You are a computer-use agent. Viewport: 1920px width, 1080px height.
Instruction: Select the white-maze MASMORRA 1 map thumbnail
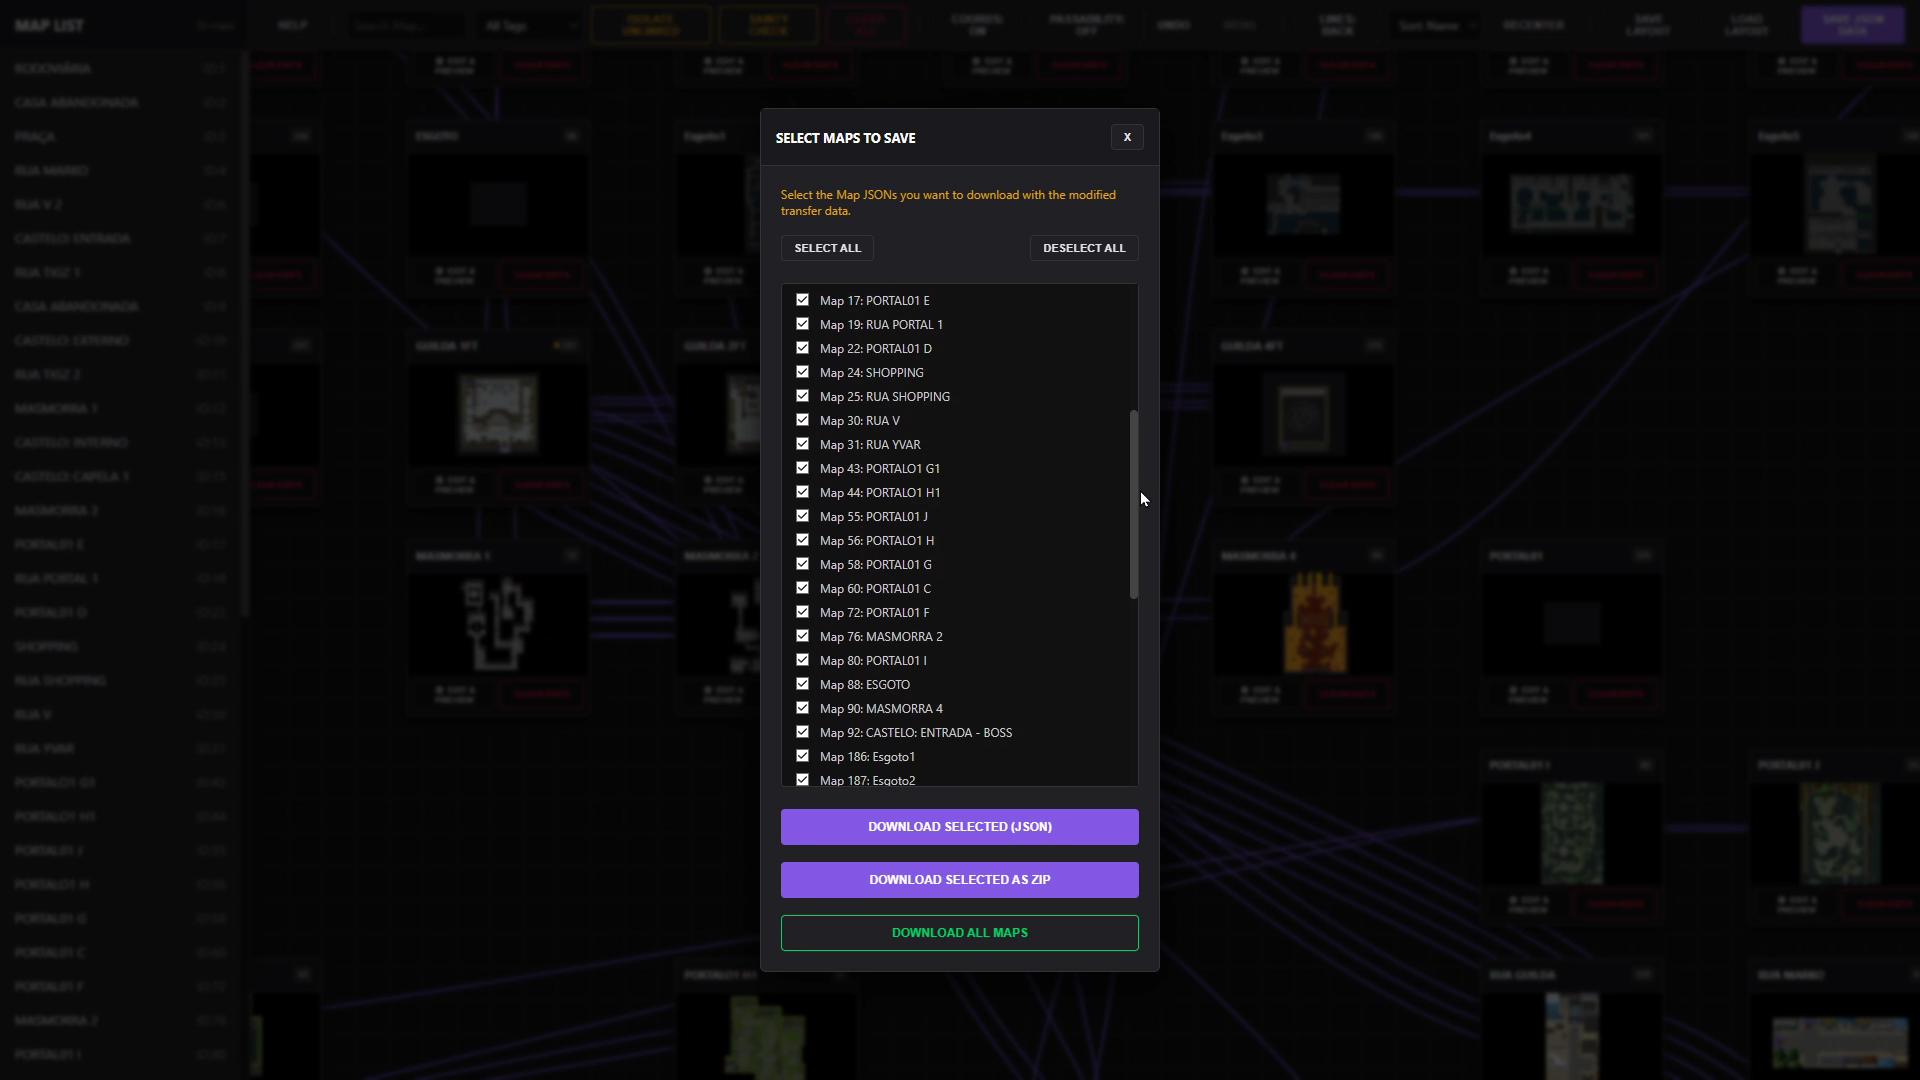click(x=497, y=623)
